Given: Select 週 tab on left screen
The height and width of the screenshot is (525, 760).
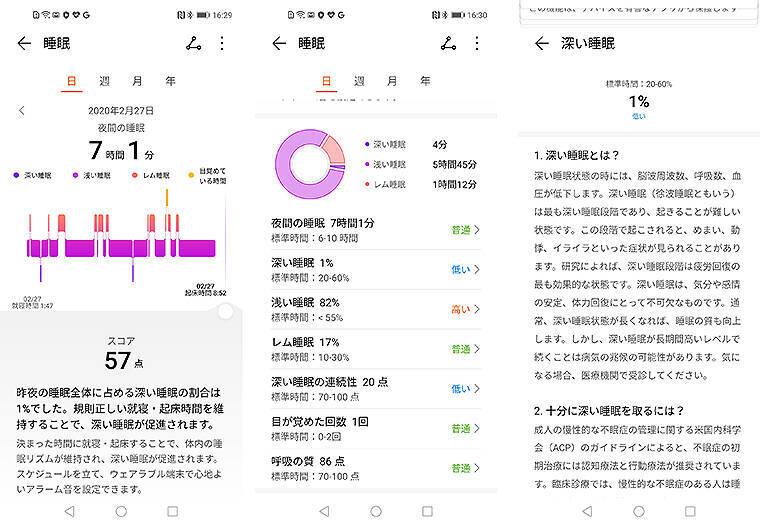Looking at the screenshot, I should (104, 81).
